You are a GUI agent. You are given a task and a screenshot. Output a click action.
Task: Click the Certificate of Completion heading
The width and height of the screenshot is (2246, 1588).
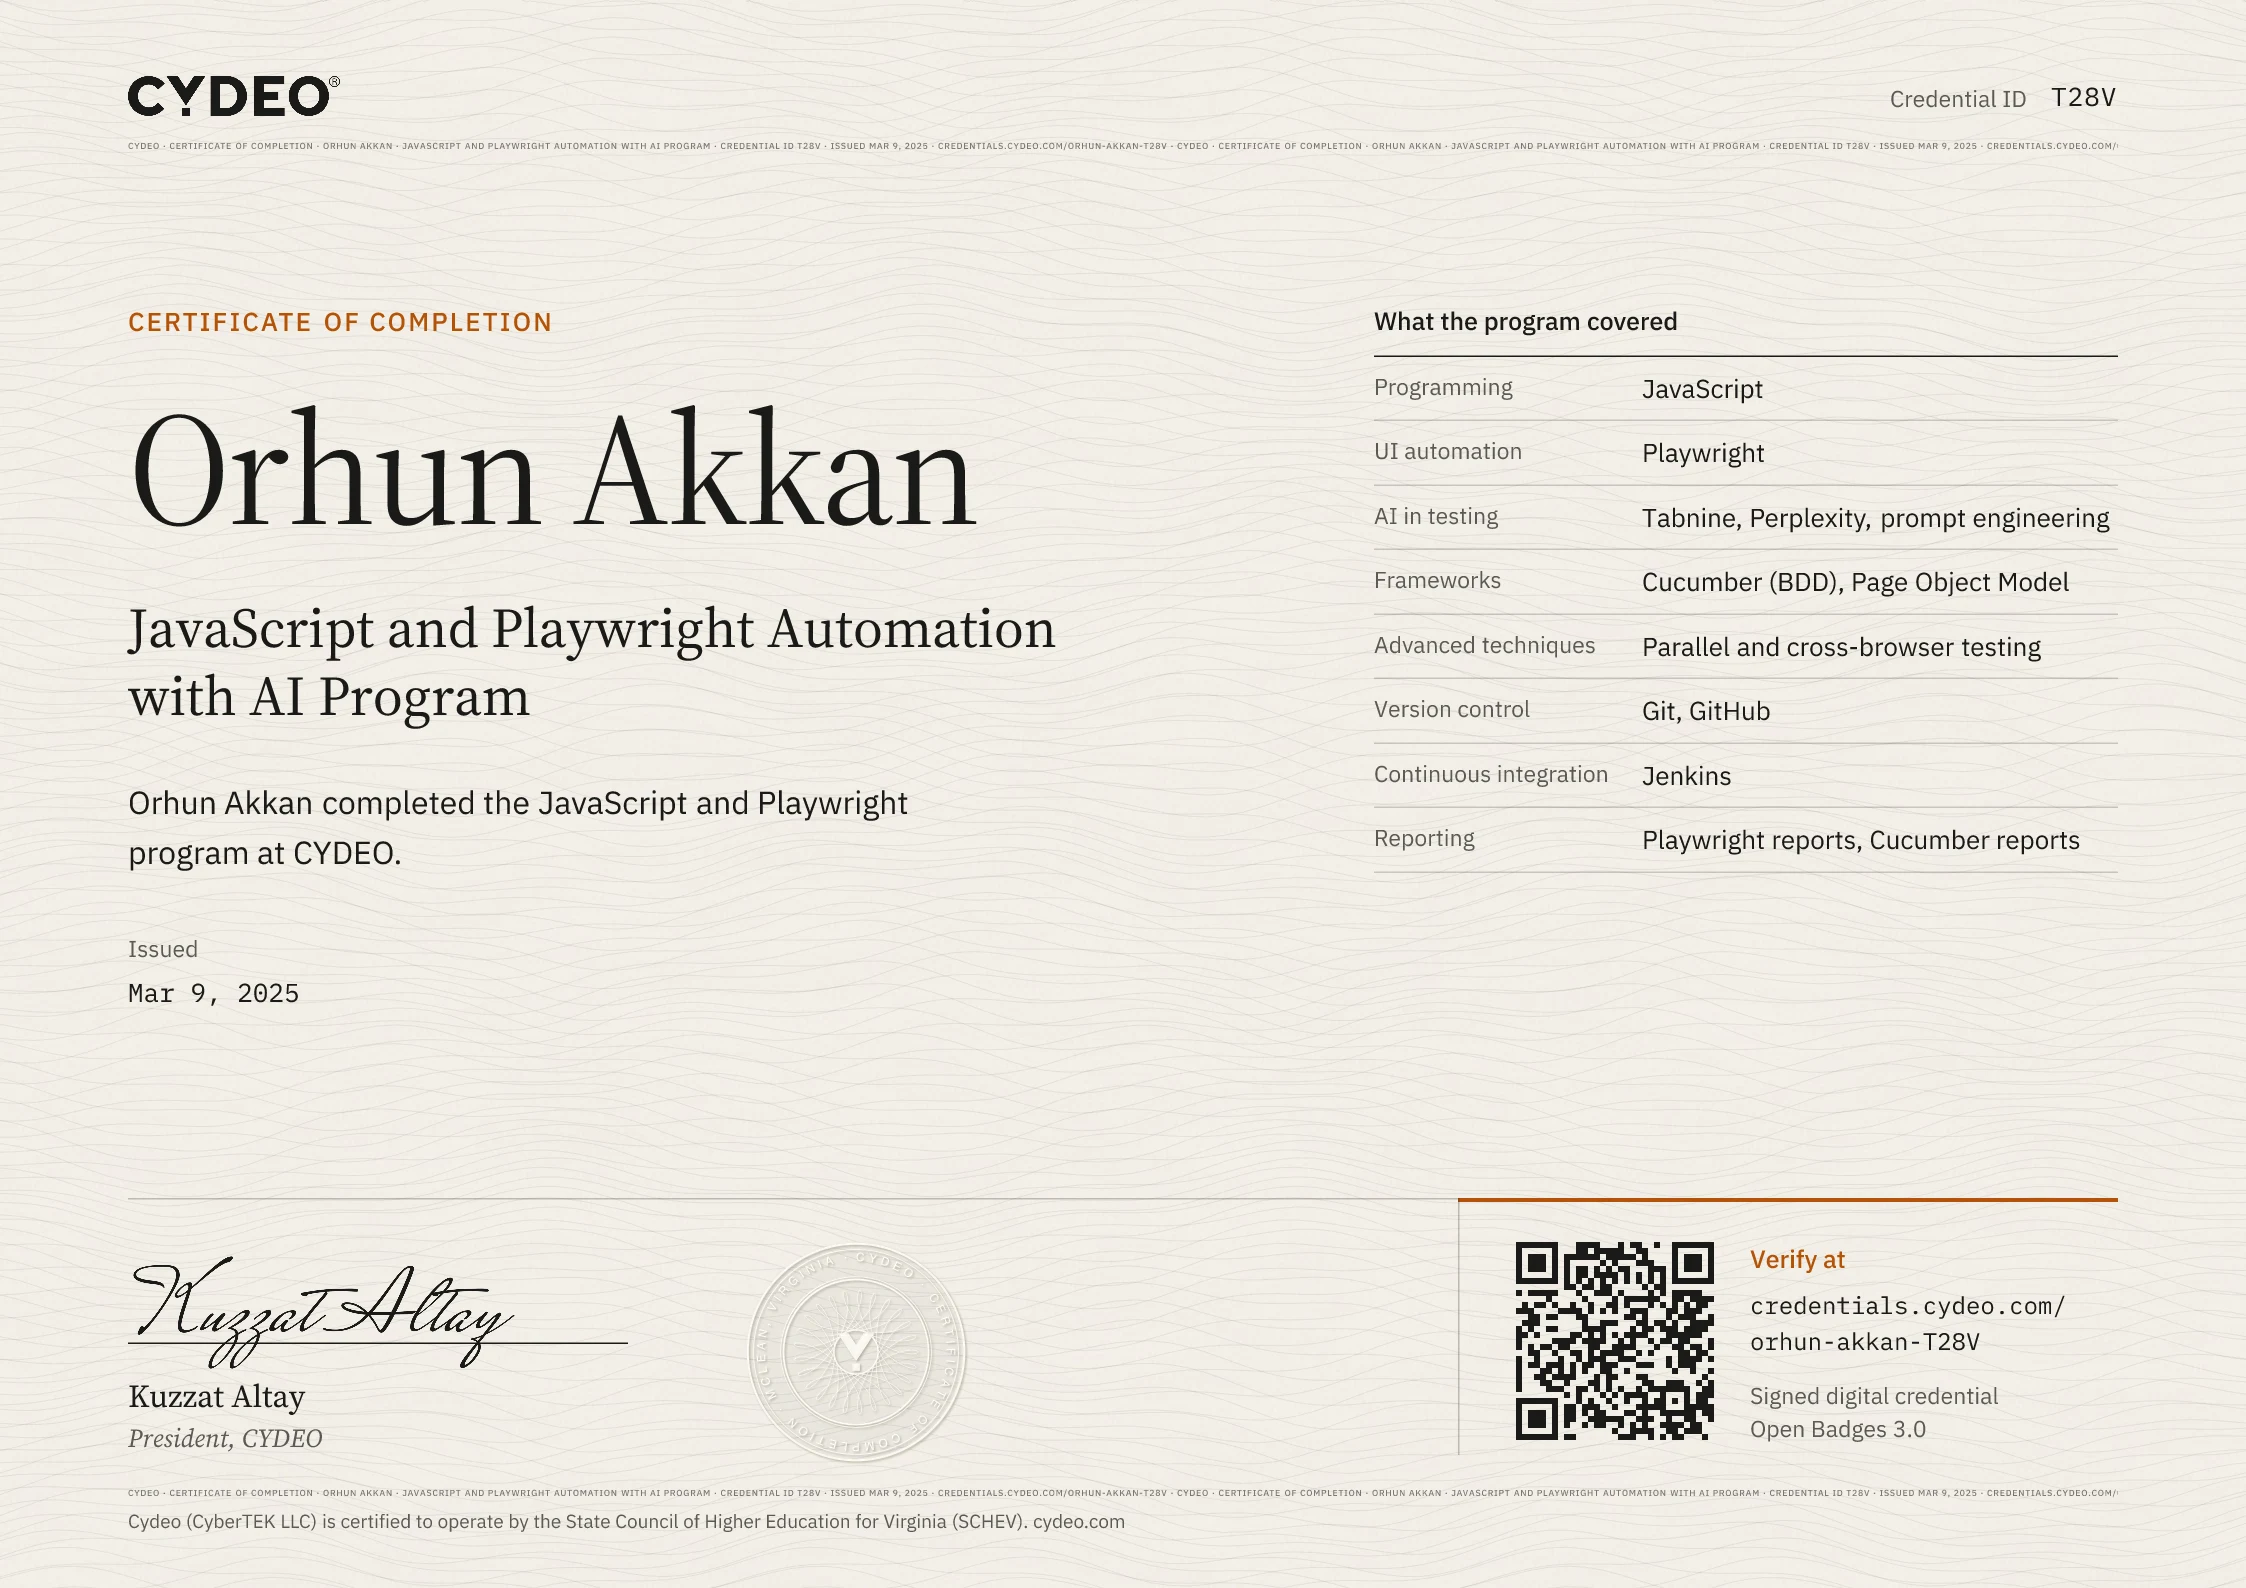pos(340,322)
